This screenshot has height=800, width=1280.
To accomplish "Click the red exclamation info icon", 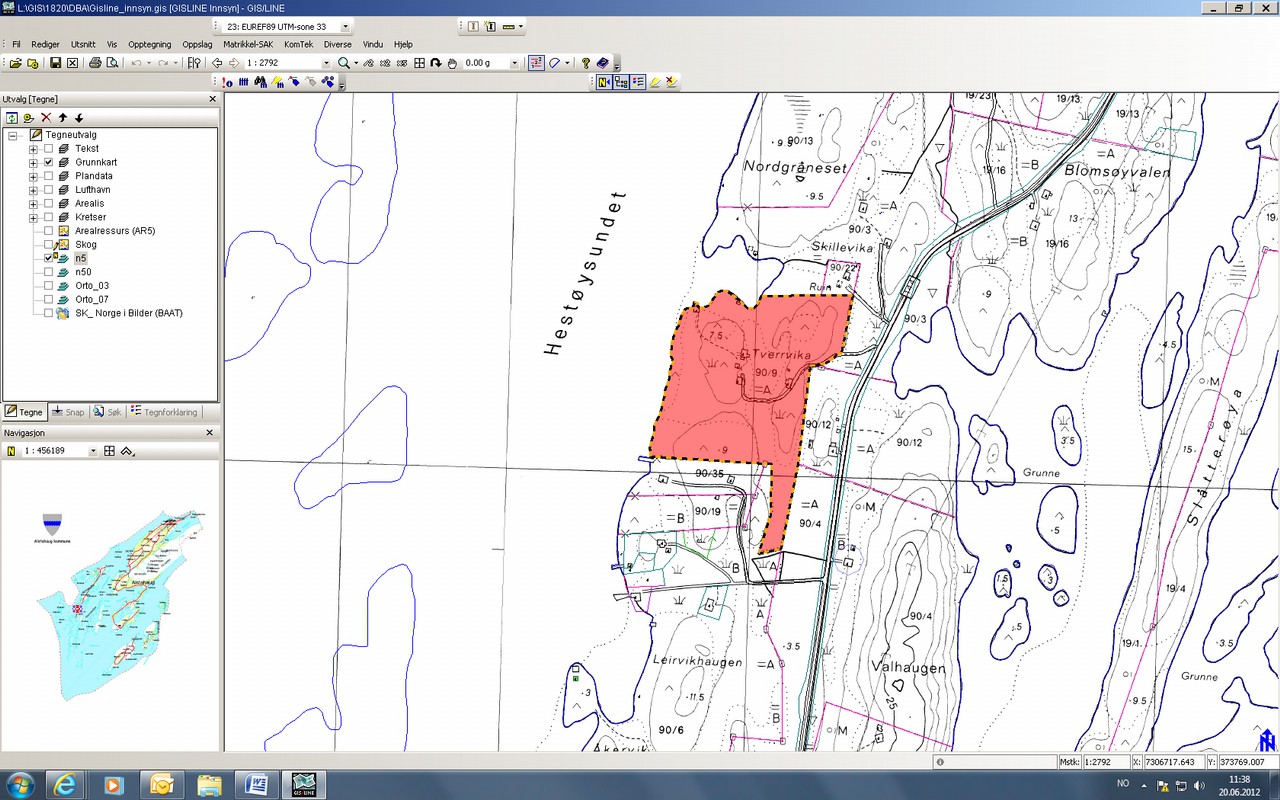I will [x=227, y=82].
